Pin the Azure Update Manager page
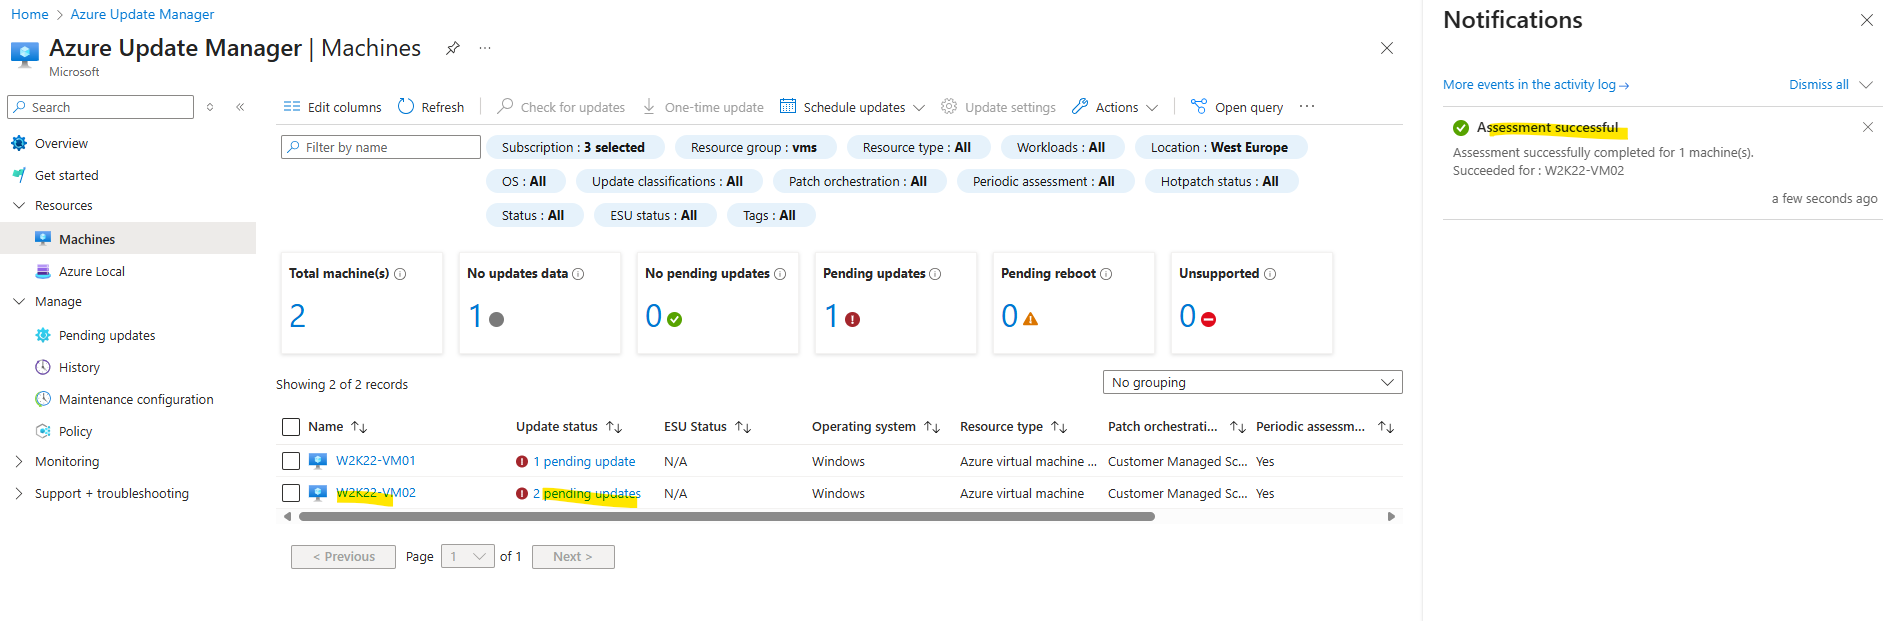The height and width of the screenshot is (621, 1894). [453, 48]
